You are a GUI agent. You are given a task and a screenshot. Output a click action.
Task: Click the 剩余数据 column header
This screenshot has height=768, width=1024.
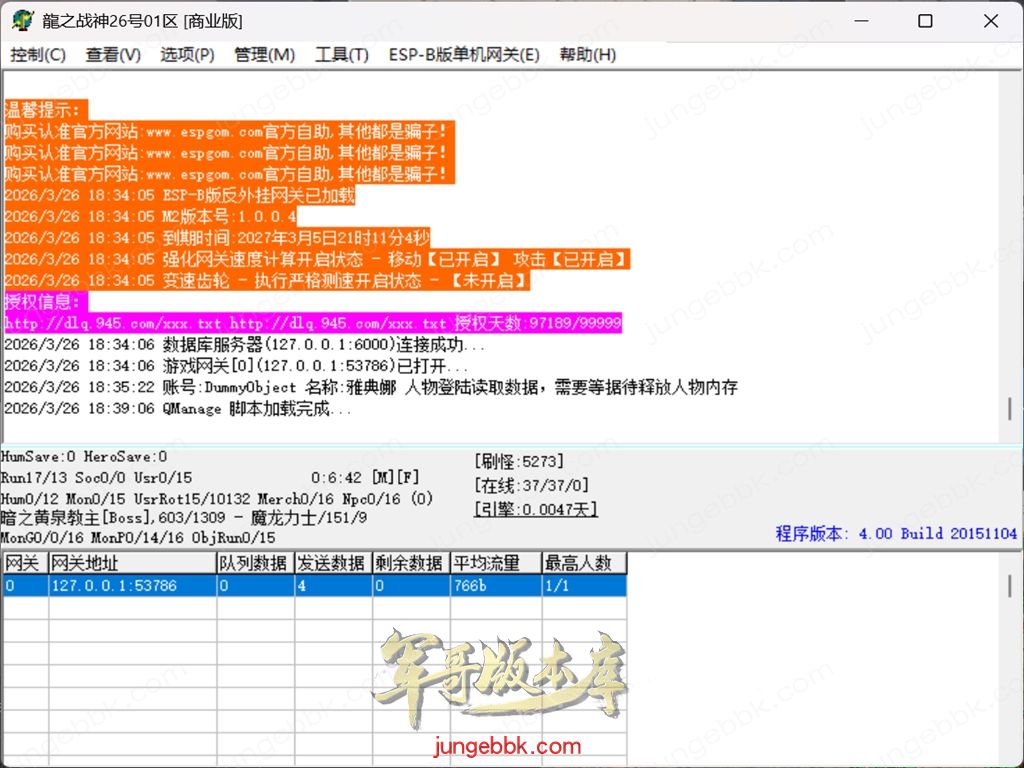pyautogui.click(x=410, y=563)
